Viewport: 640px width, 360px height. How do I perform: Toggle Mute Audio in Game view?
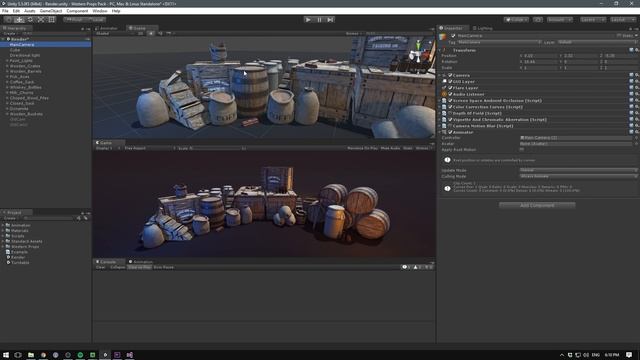[390, 148]
